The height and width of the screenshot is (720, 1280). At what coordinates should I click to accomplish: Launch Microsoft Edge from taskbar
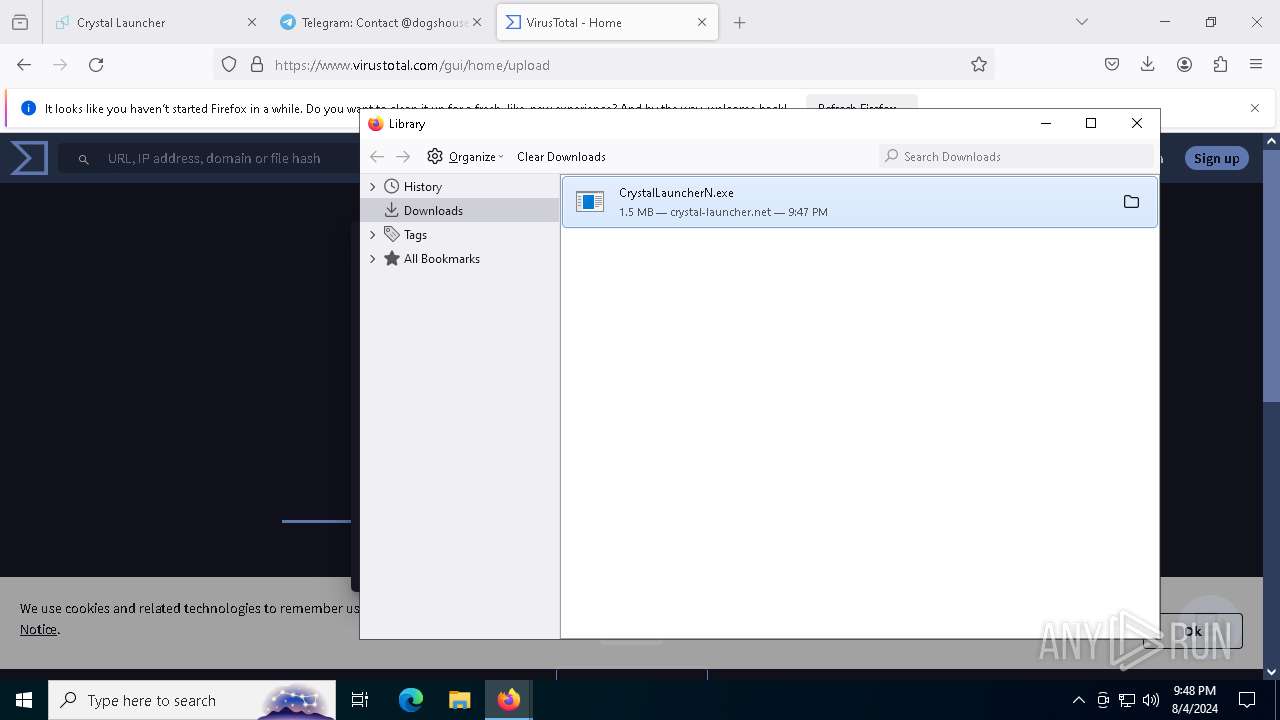411,700
